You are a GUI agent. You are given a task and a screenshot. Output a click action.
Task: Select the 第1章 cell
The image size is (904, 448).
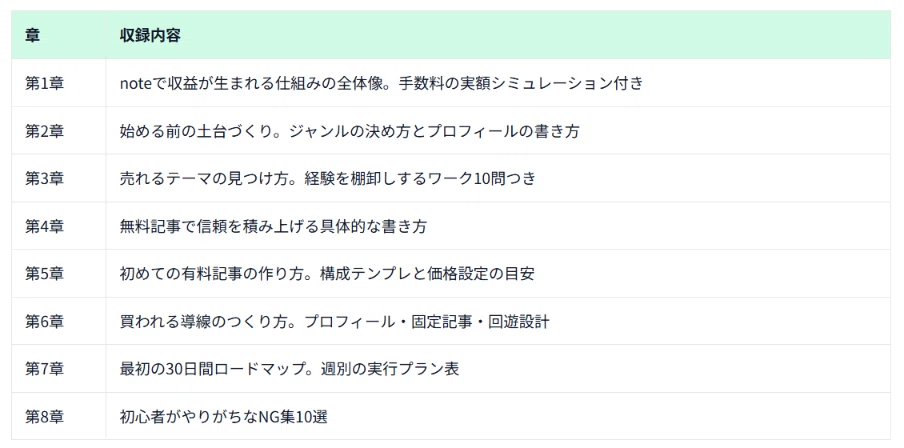58,83
